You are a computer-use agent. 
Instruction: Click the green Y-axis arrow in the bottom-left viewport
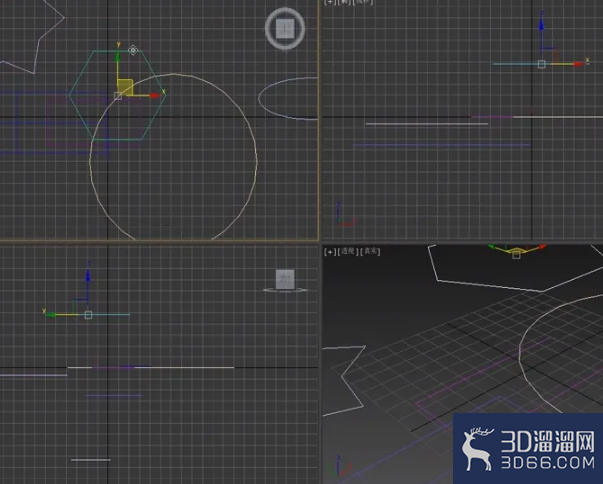[51, 314]
